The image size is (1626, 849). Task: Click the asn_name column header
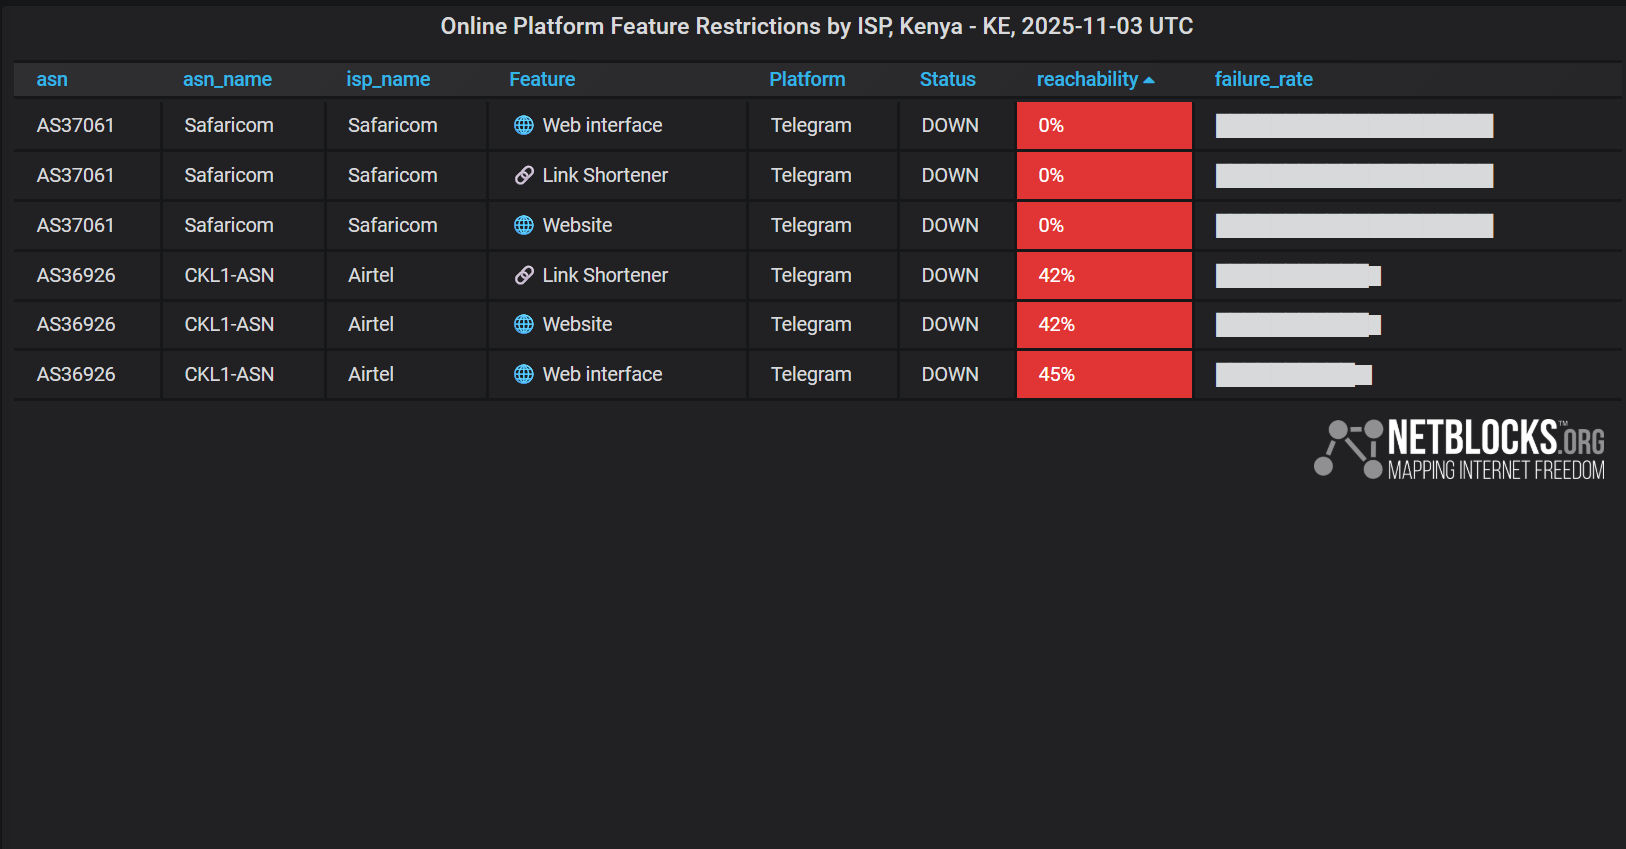click(x=227, y=79)
